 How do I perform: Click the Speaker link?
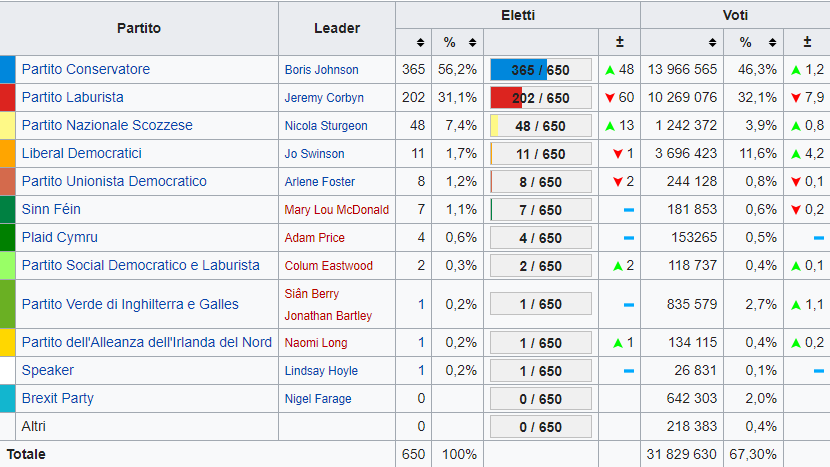coord(48,370)
